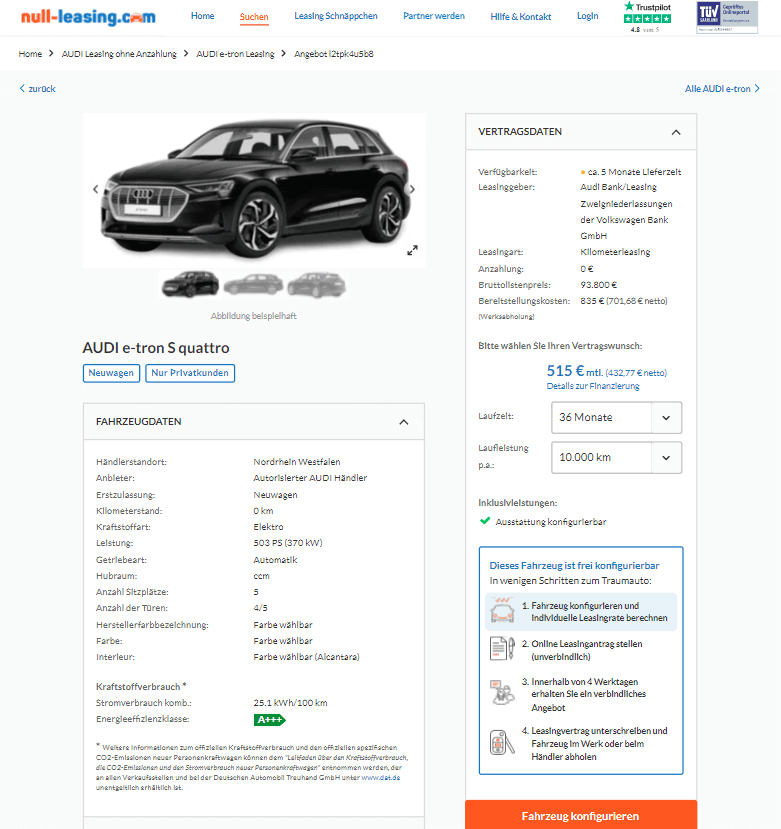Click the null-leasing.com logo
781x829 pixels.
point(88,17)
